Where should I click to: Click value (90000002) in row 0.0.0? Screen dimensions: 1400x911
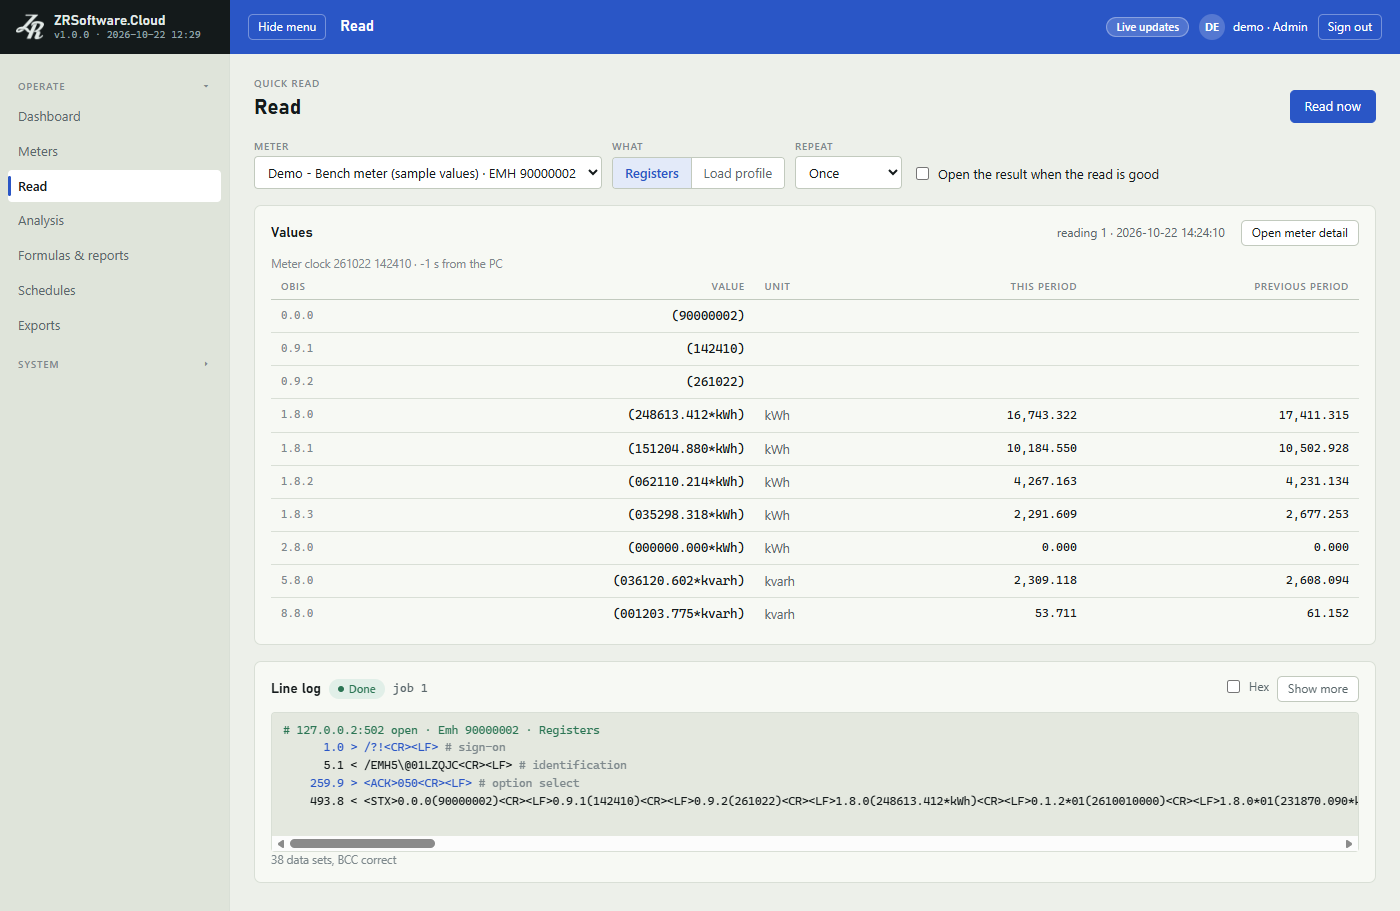(x=708, y=316)
